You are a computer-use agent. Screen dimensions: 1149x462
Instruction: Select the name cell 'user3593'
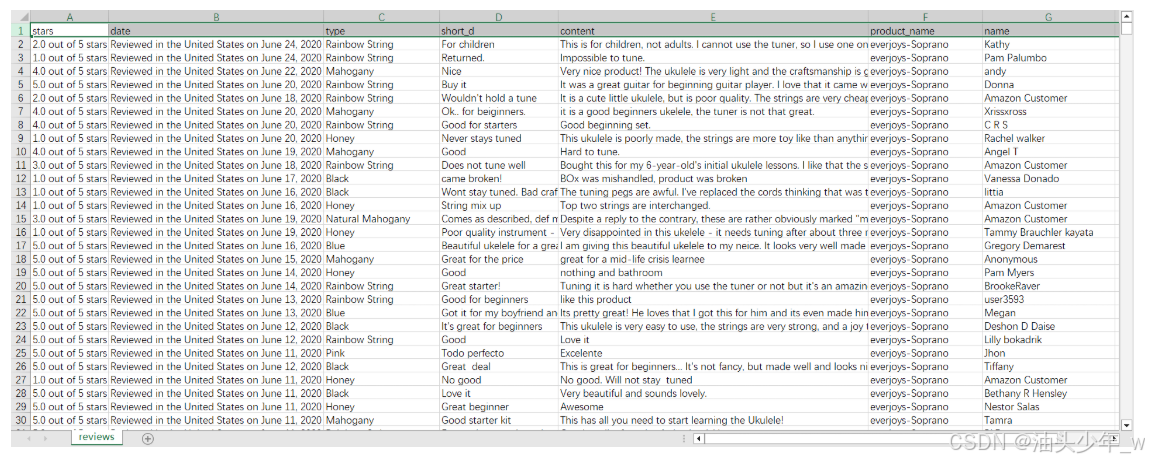click(1051, 299)
